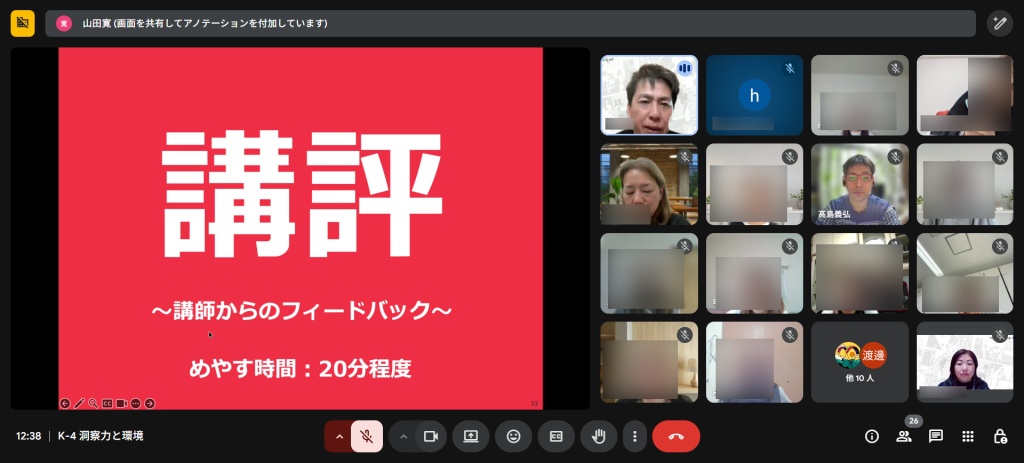1024x463 pixels.
Task: Open the activities grid panel
Action: point(968,436)
